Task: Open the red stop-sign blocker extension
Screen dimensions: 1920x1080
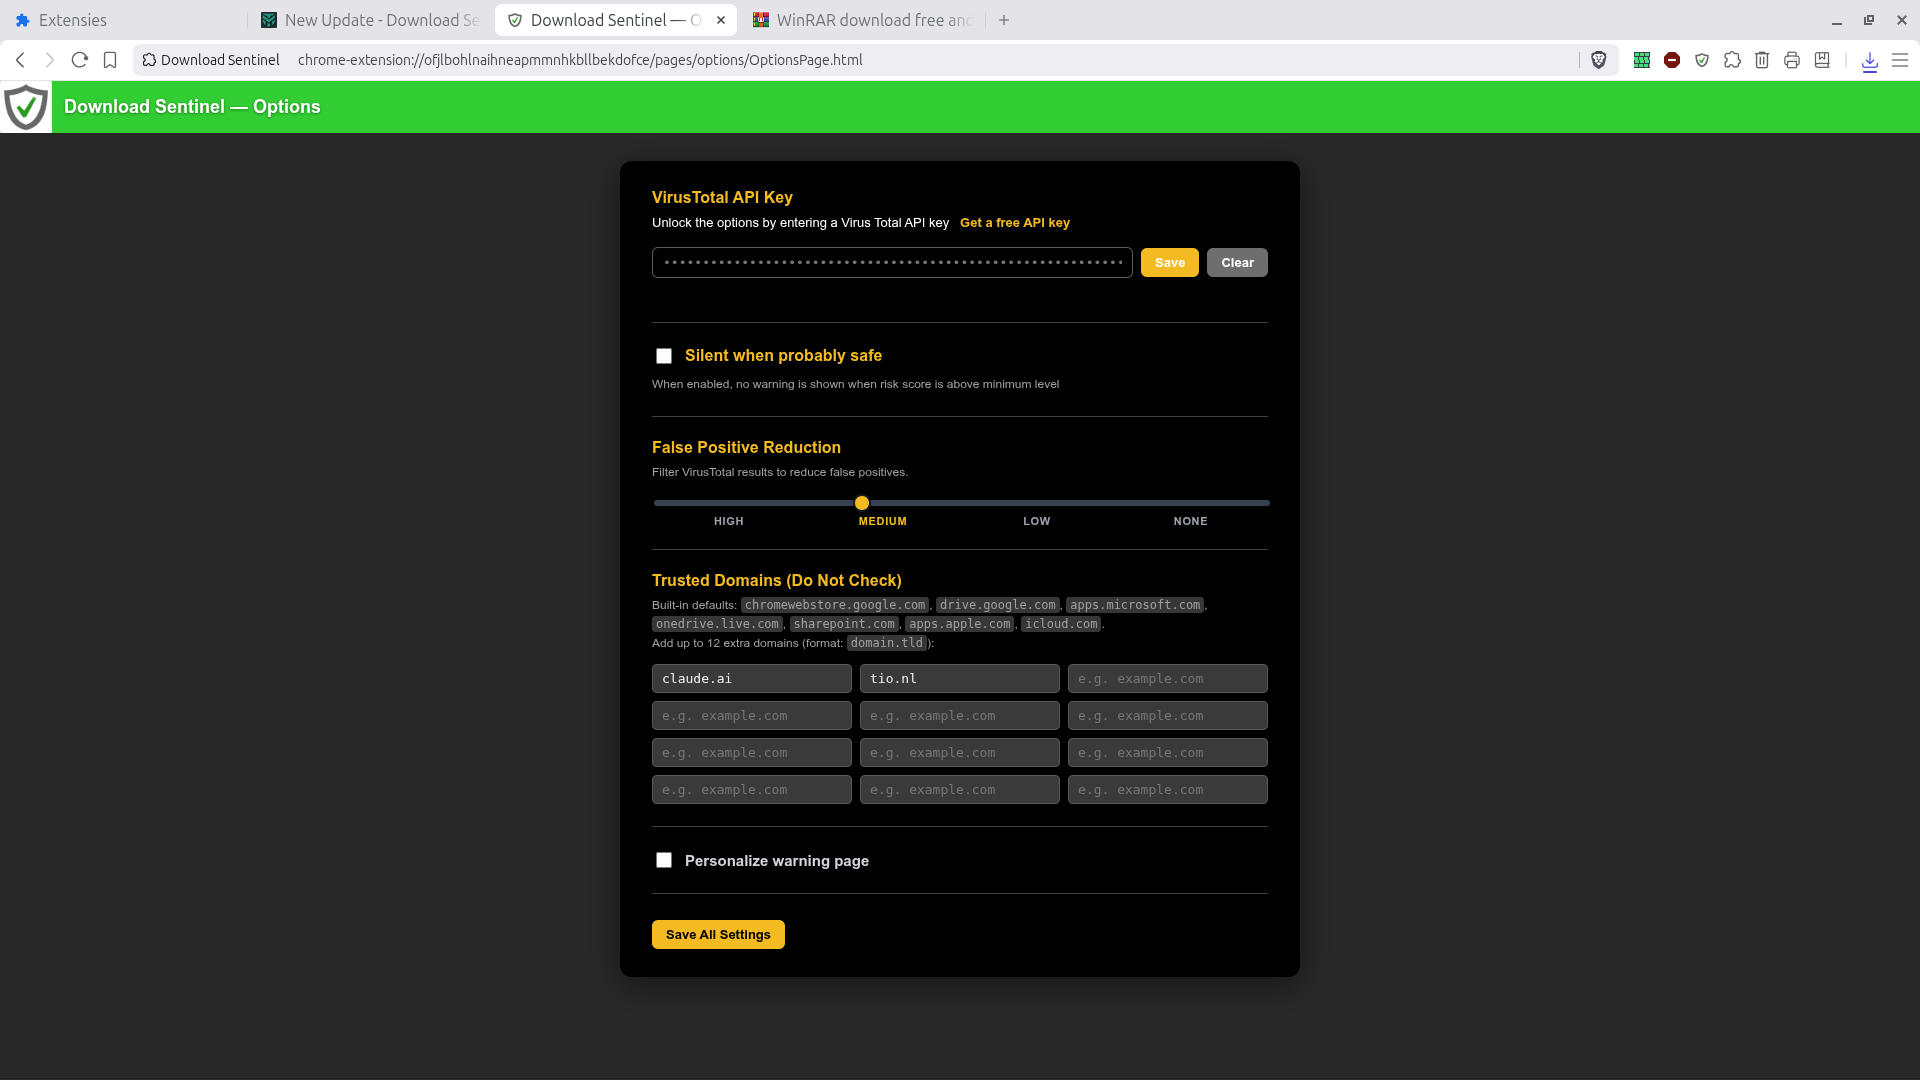Action: [1672, 60]
